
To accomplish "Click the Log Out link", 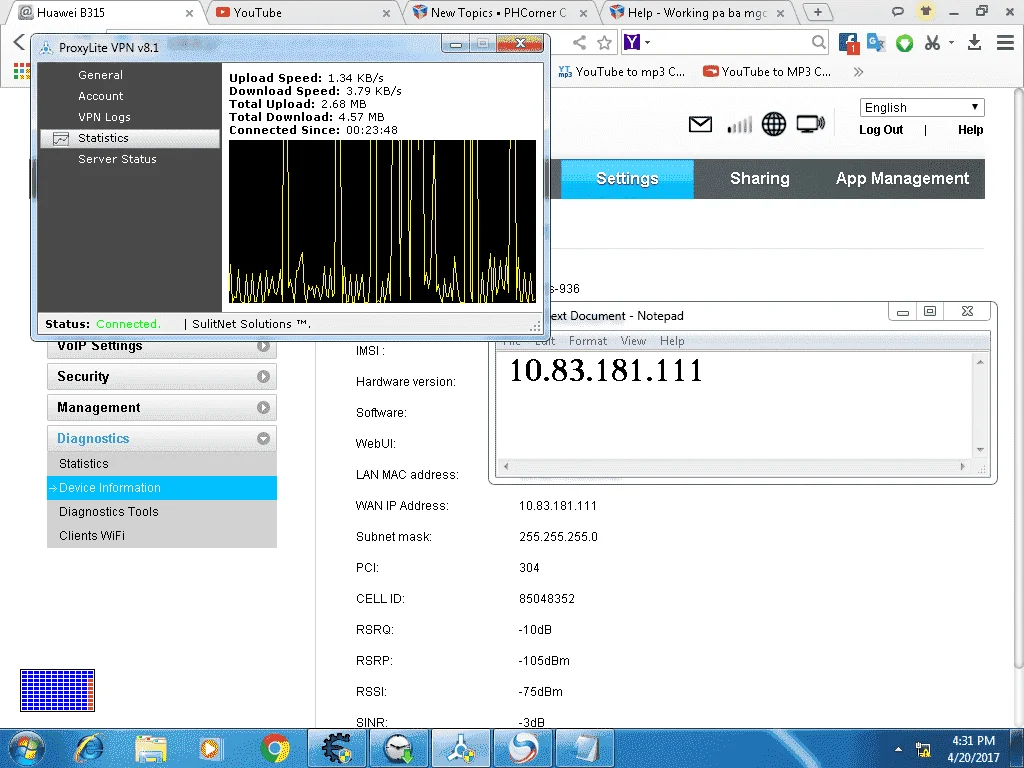I will (881, 130).
